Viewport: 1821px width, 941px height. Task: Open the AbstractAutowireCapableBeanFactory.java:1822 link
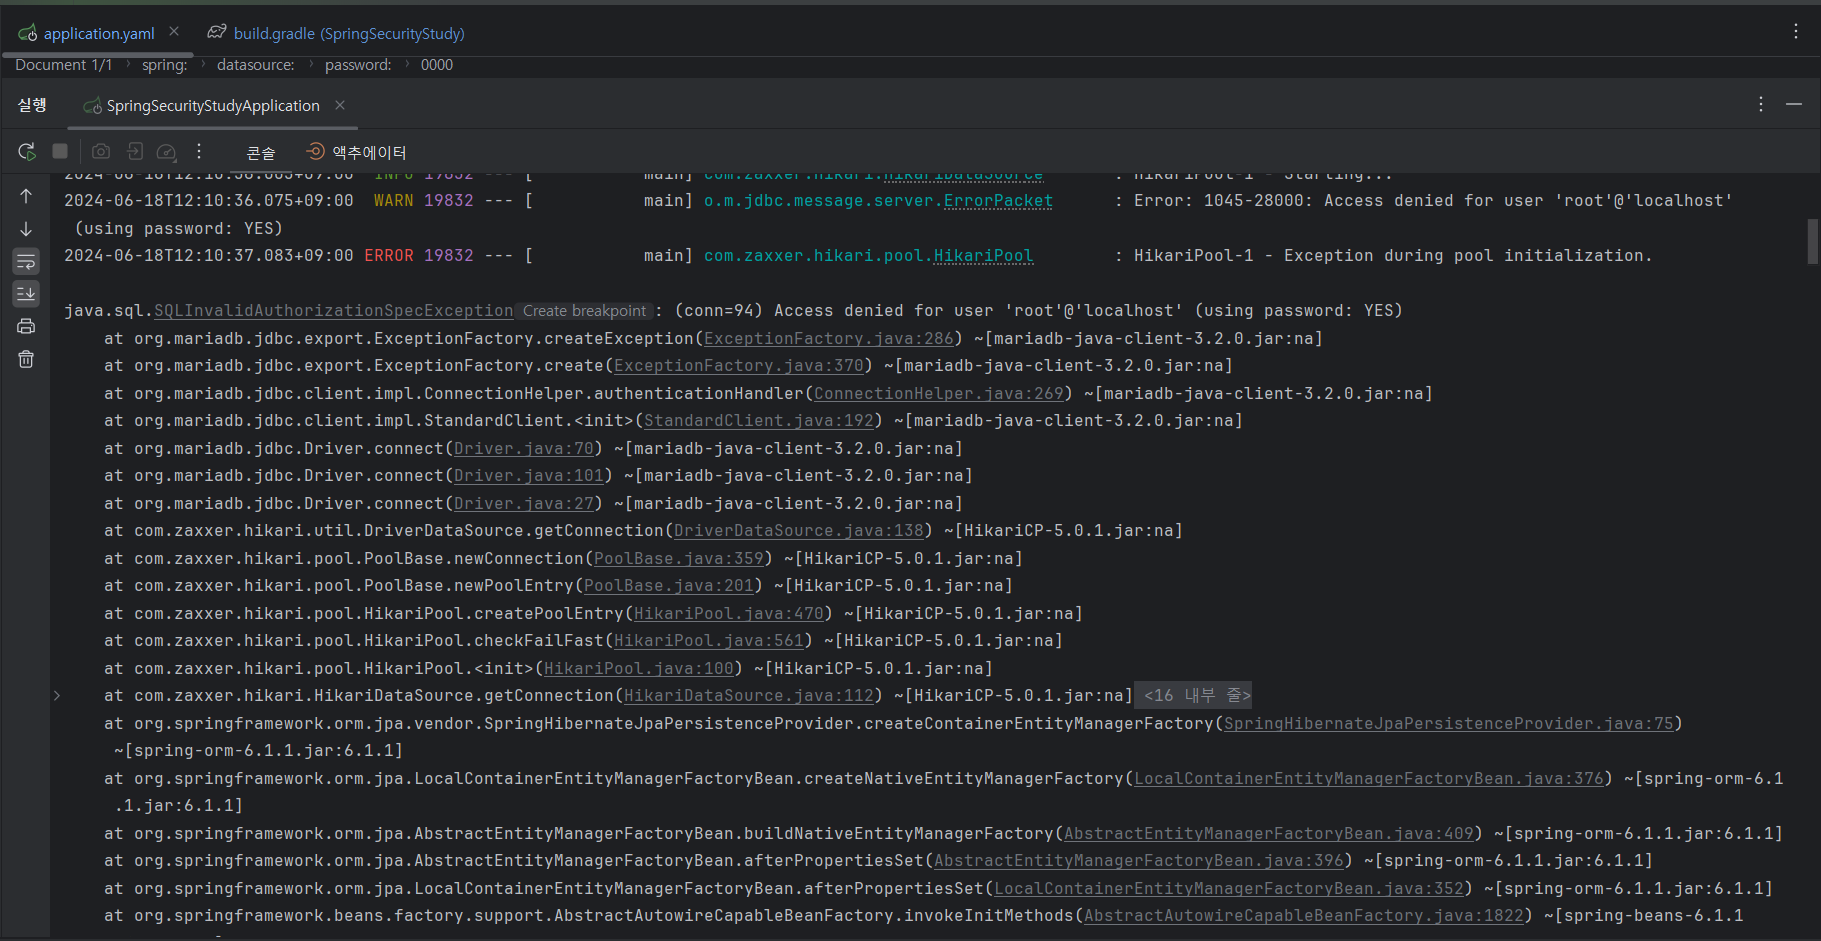click(1303, 916)
